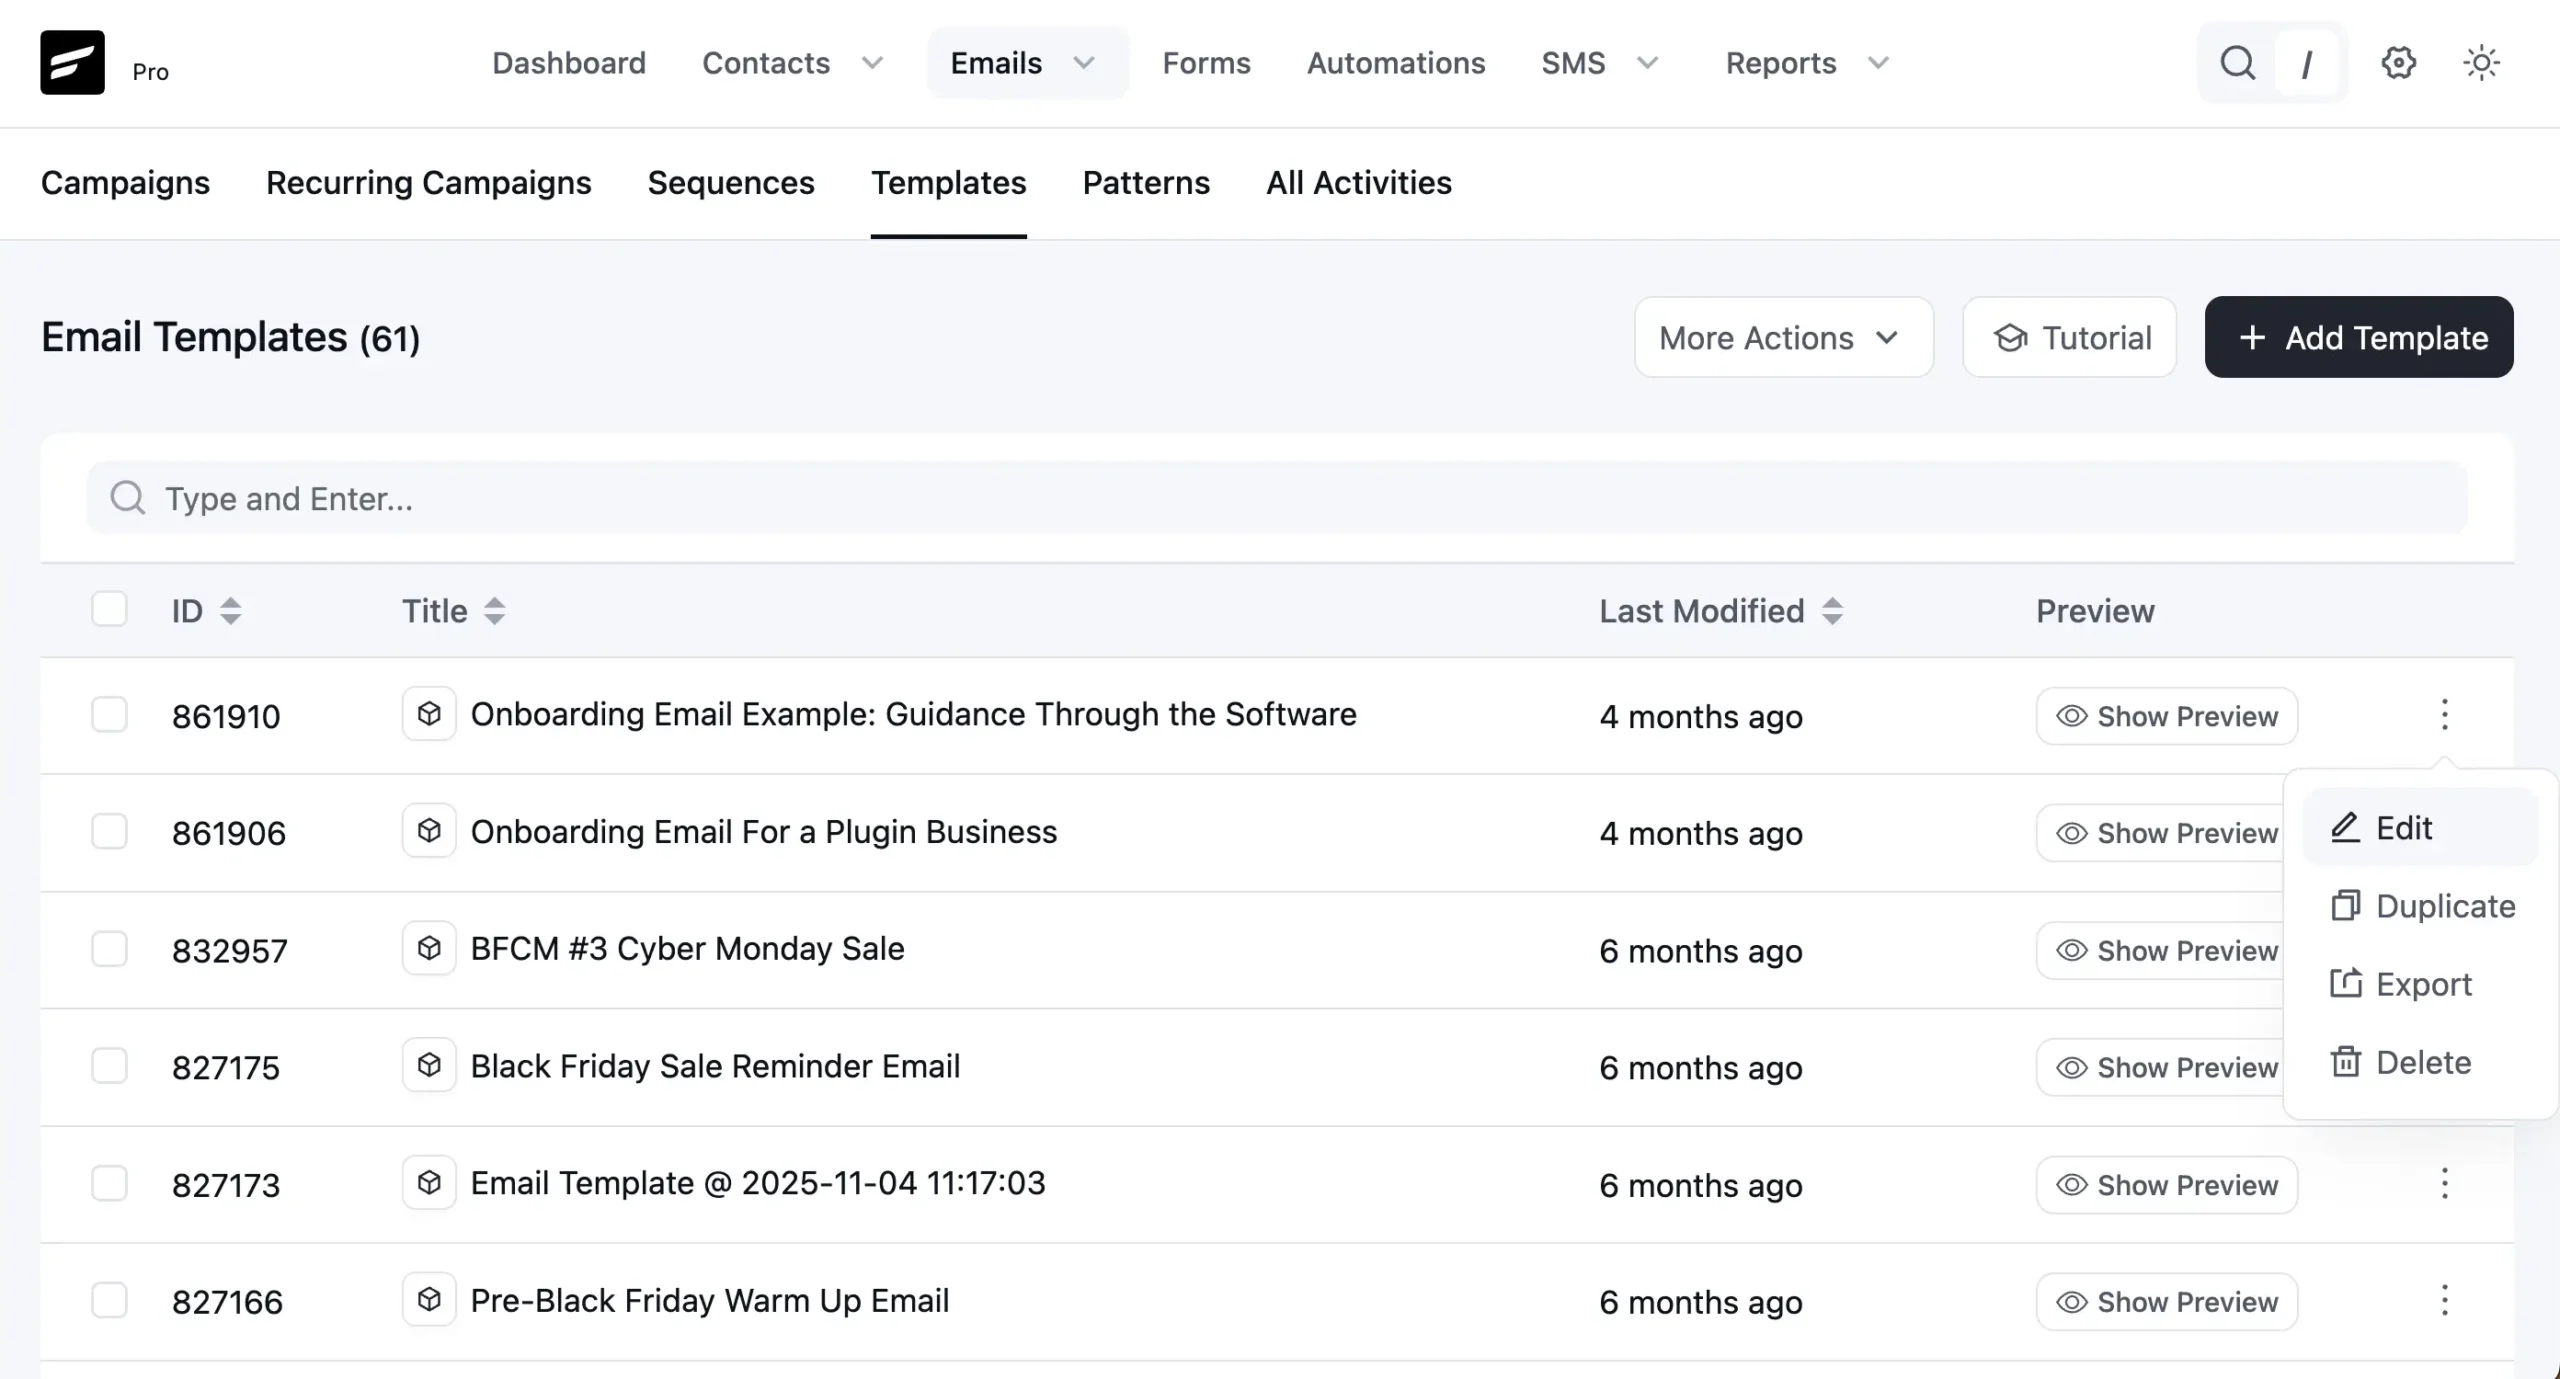The image size is (2560, 1379).
Task: Click the FluentCRM logo icon
Action: pyautogui.click(x=72, y=62)
